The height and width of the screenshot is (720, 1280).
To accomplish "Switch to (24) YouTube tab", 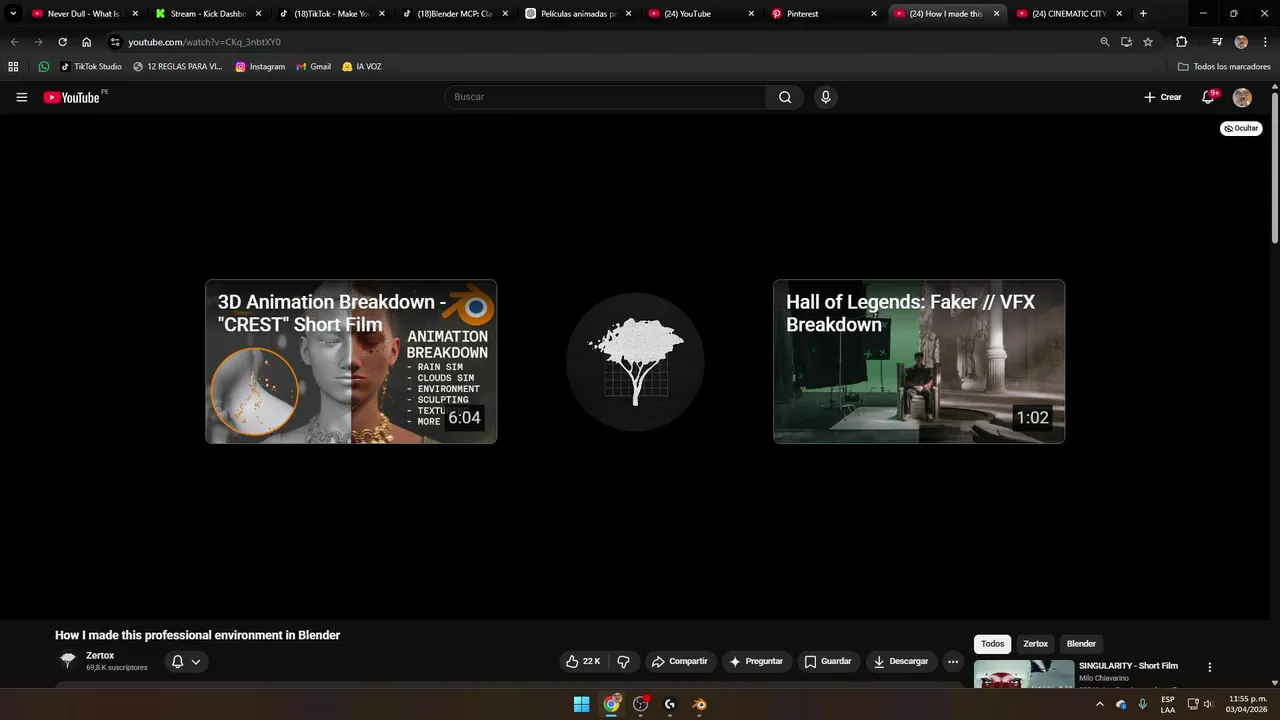I will (701, 14).
